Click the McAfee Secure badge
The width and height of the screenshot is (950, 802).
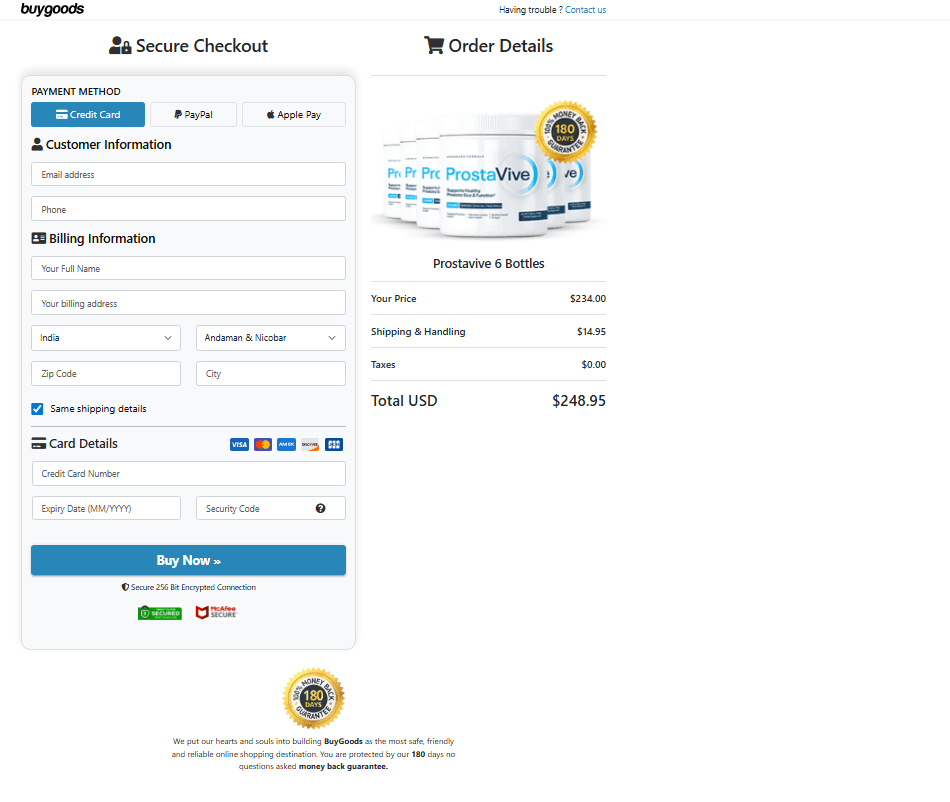point(215,612)
